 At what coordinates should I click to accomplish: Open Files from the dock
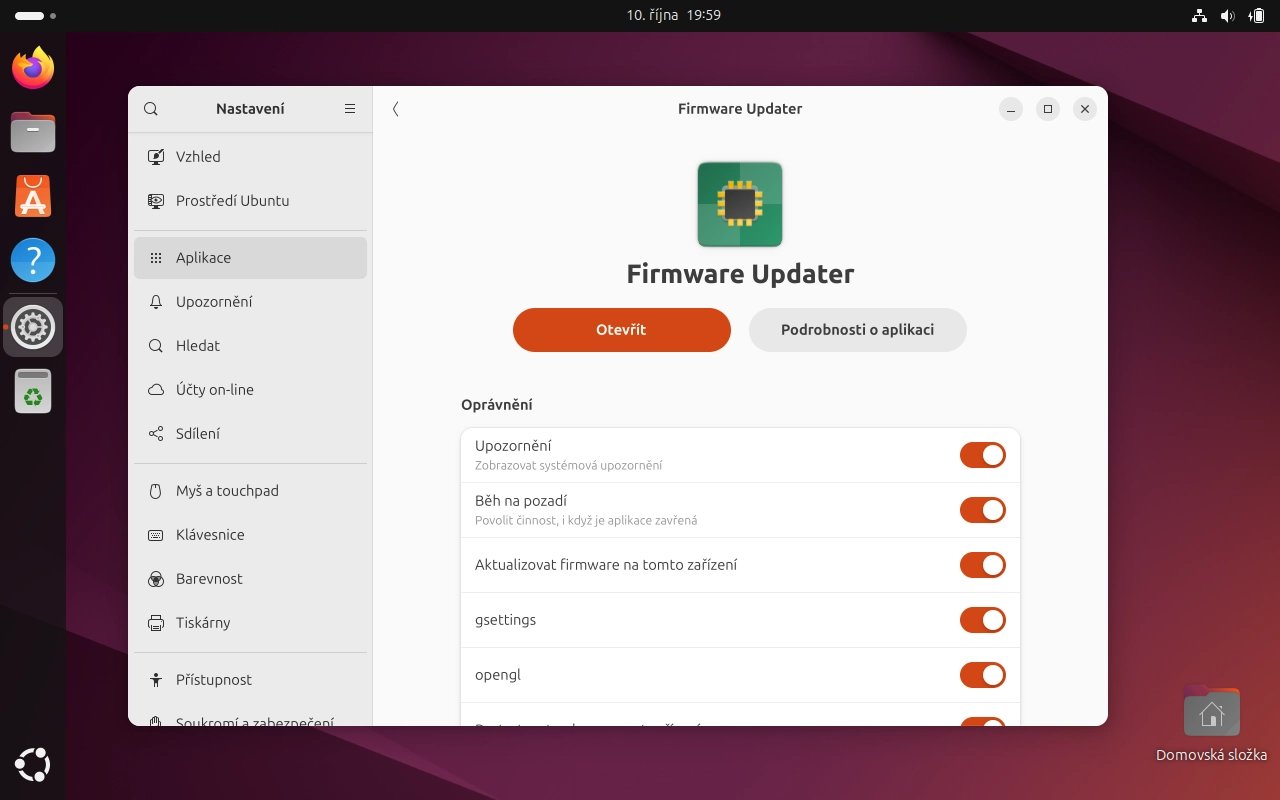point(33,132)
